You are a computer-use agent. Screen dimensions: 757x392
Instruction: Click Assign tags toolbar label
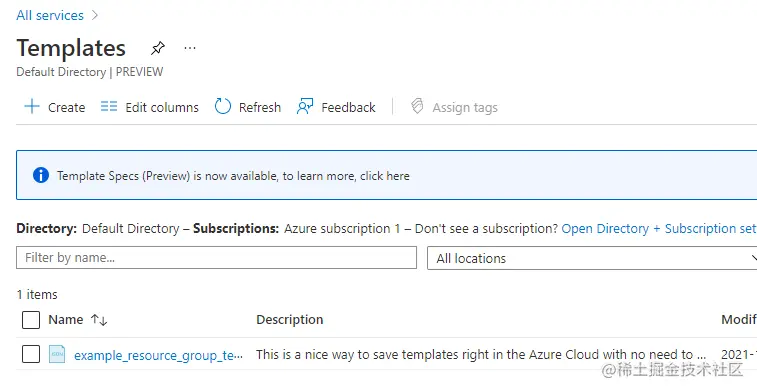465,108
